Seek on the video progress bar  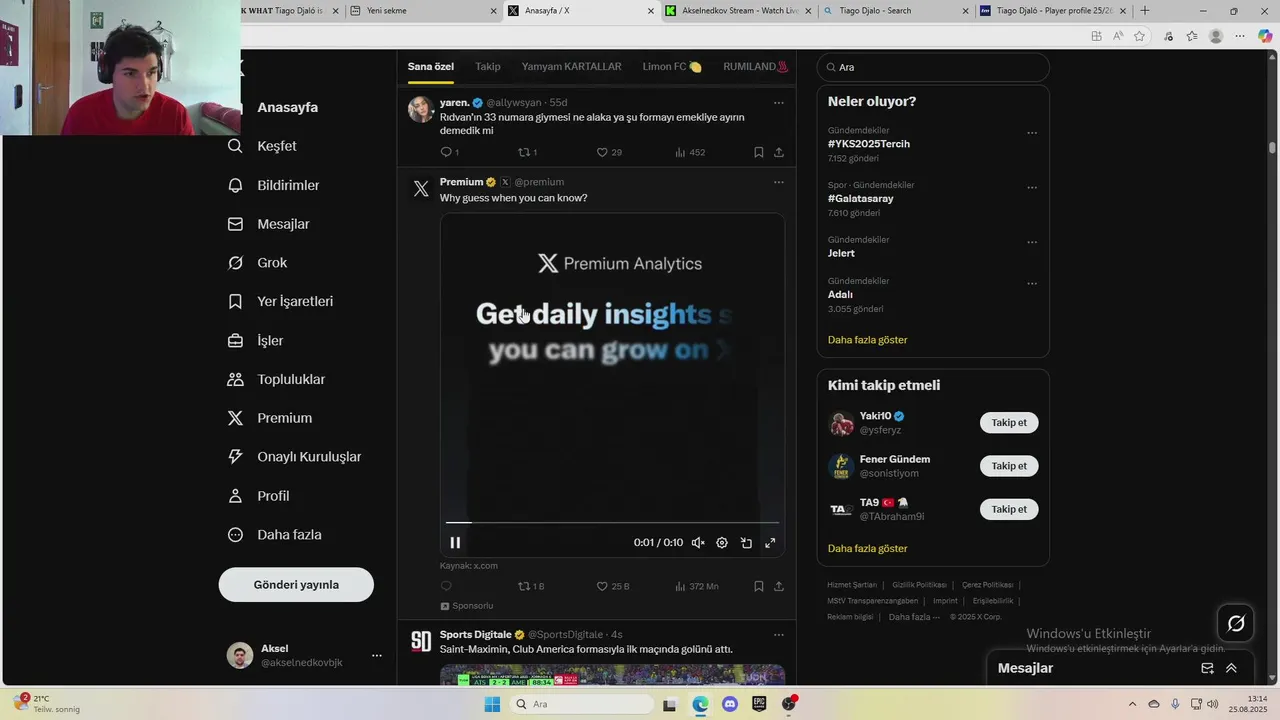click(x=612, y=522)
